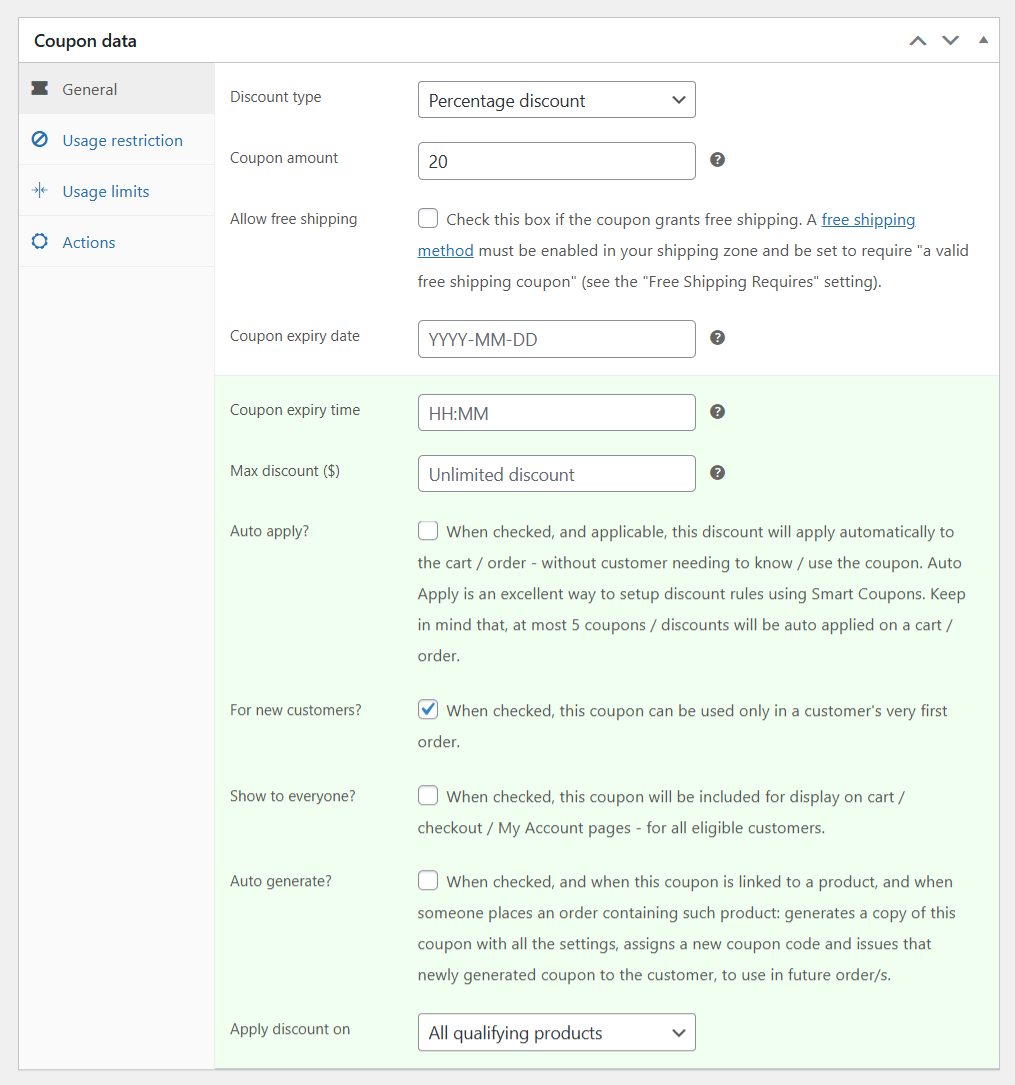Click the help icon beside Coupon amount
The width and height of the screenshot is (1015, 1085).
[717, 160]
